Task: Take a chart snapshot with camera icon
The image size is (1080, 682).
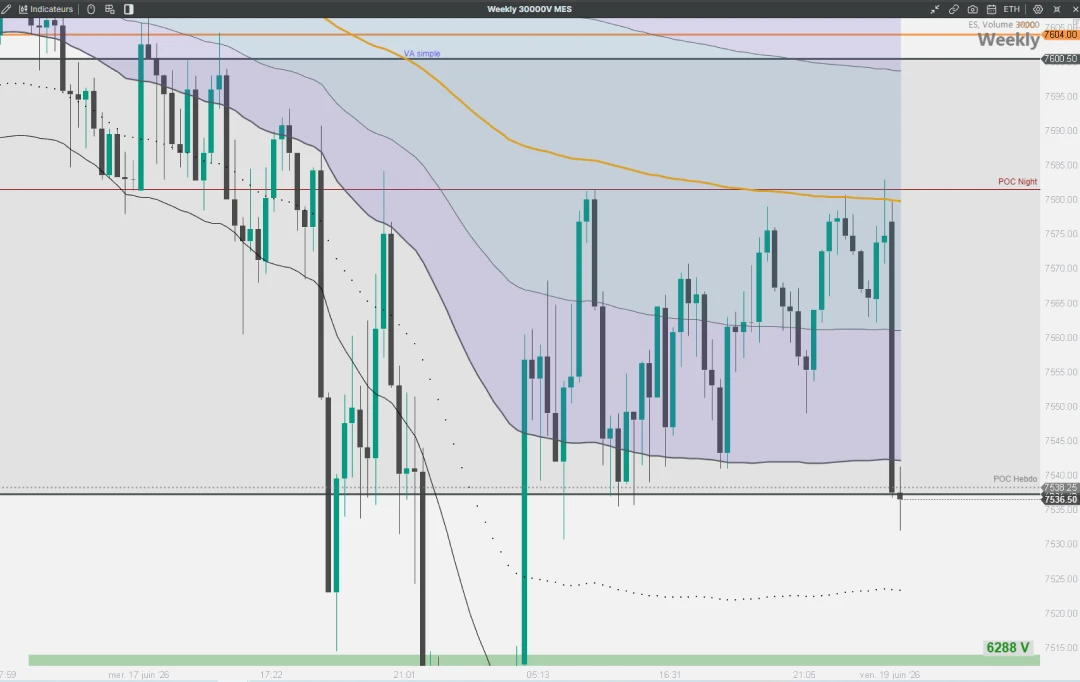Action: (x=973, y=9)
